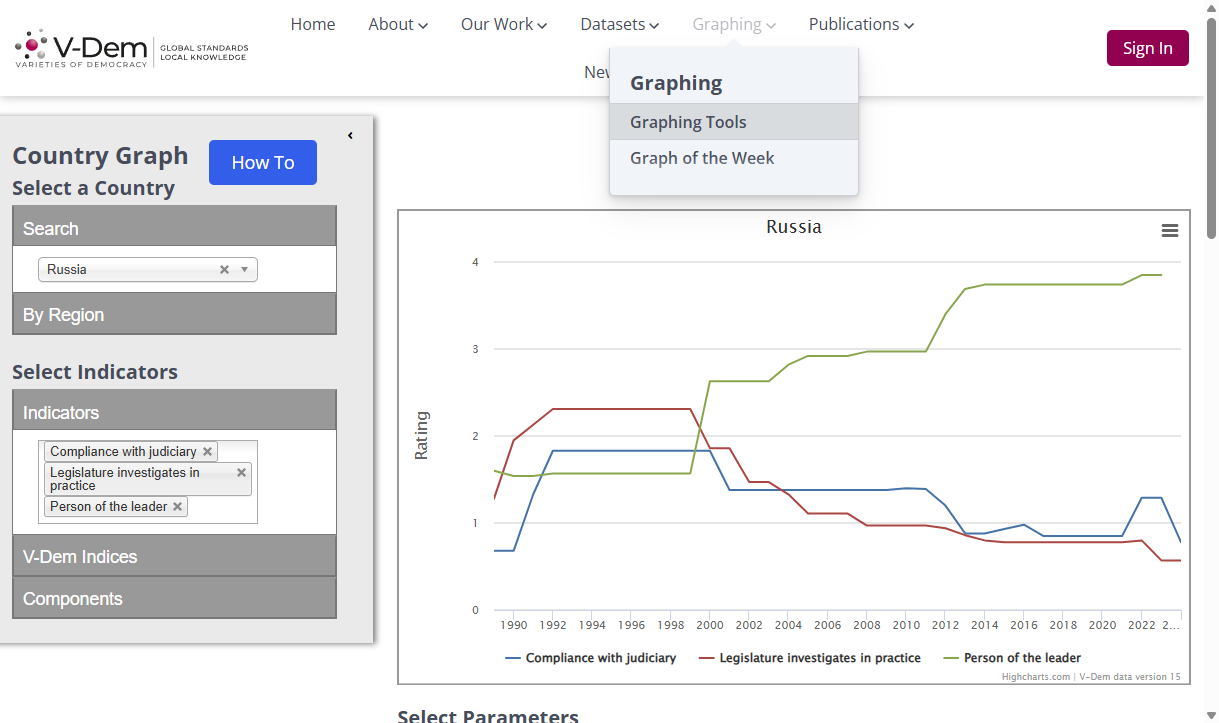1219x723 pixels.
Task: Remove Person of the leader tag
Action: [x=177, y=507]
